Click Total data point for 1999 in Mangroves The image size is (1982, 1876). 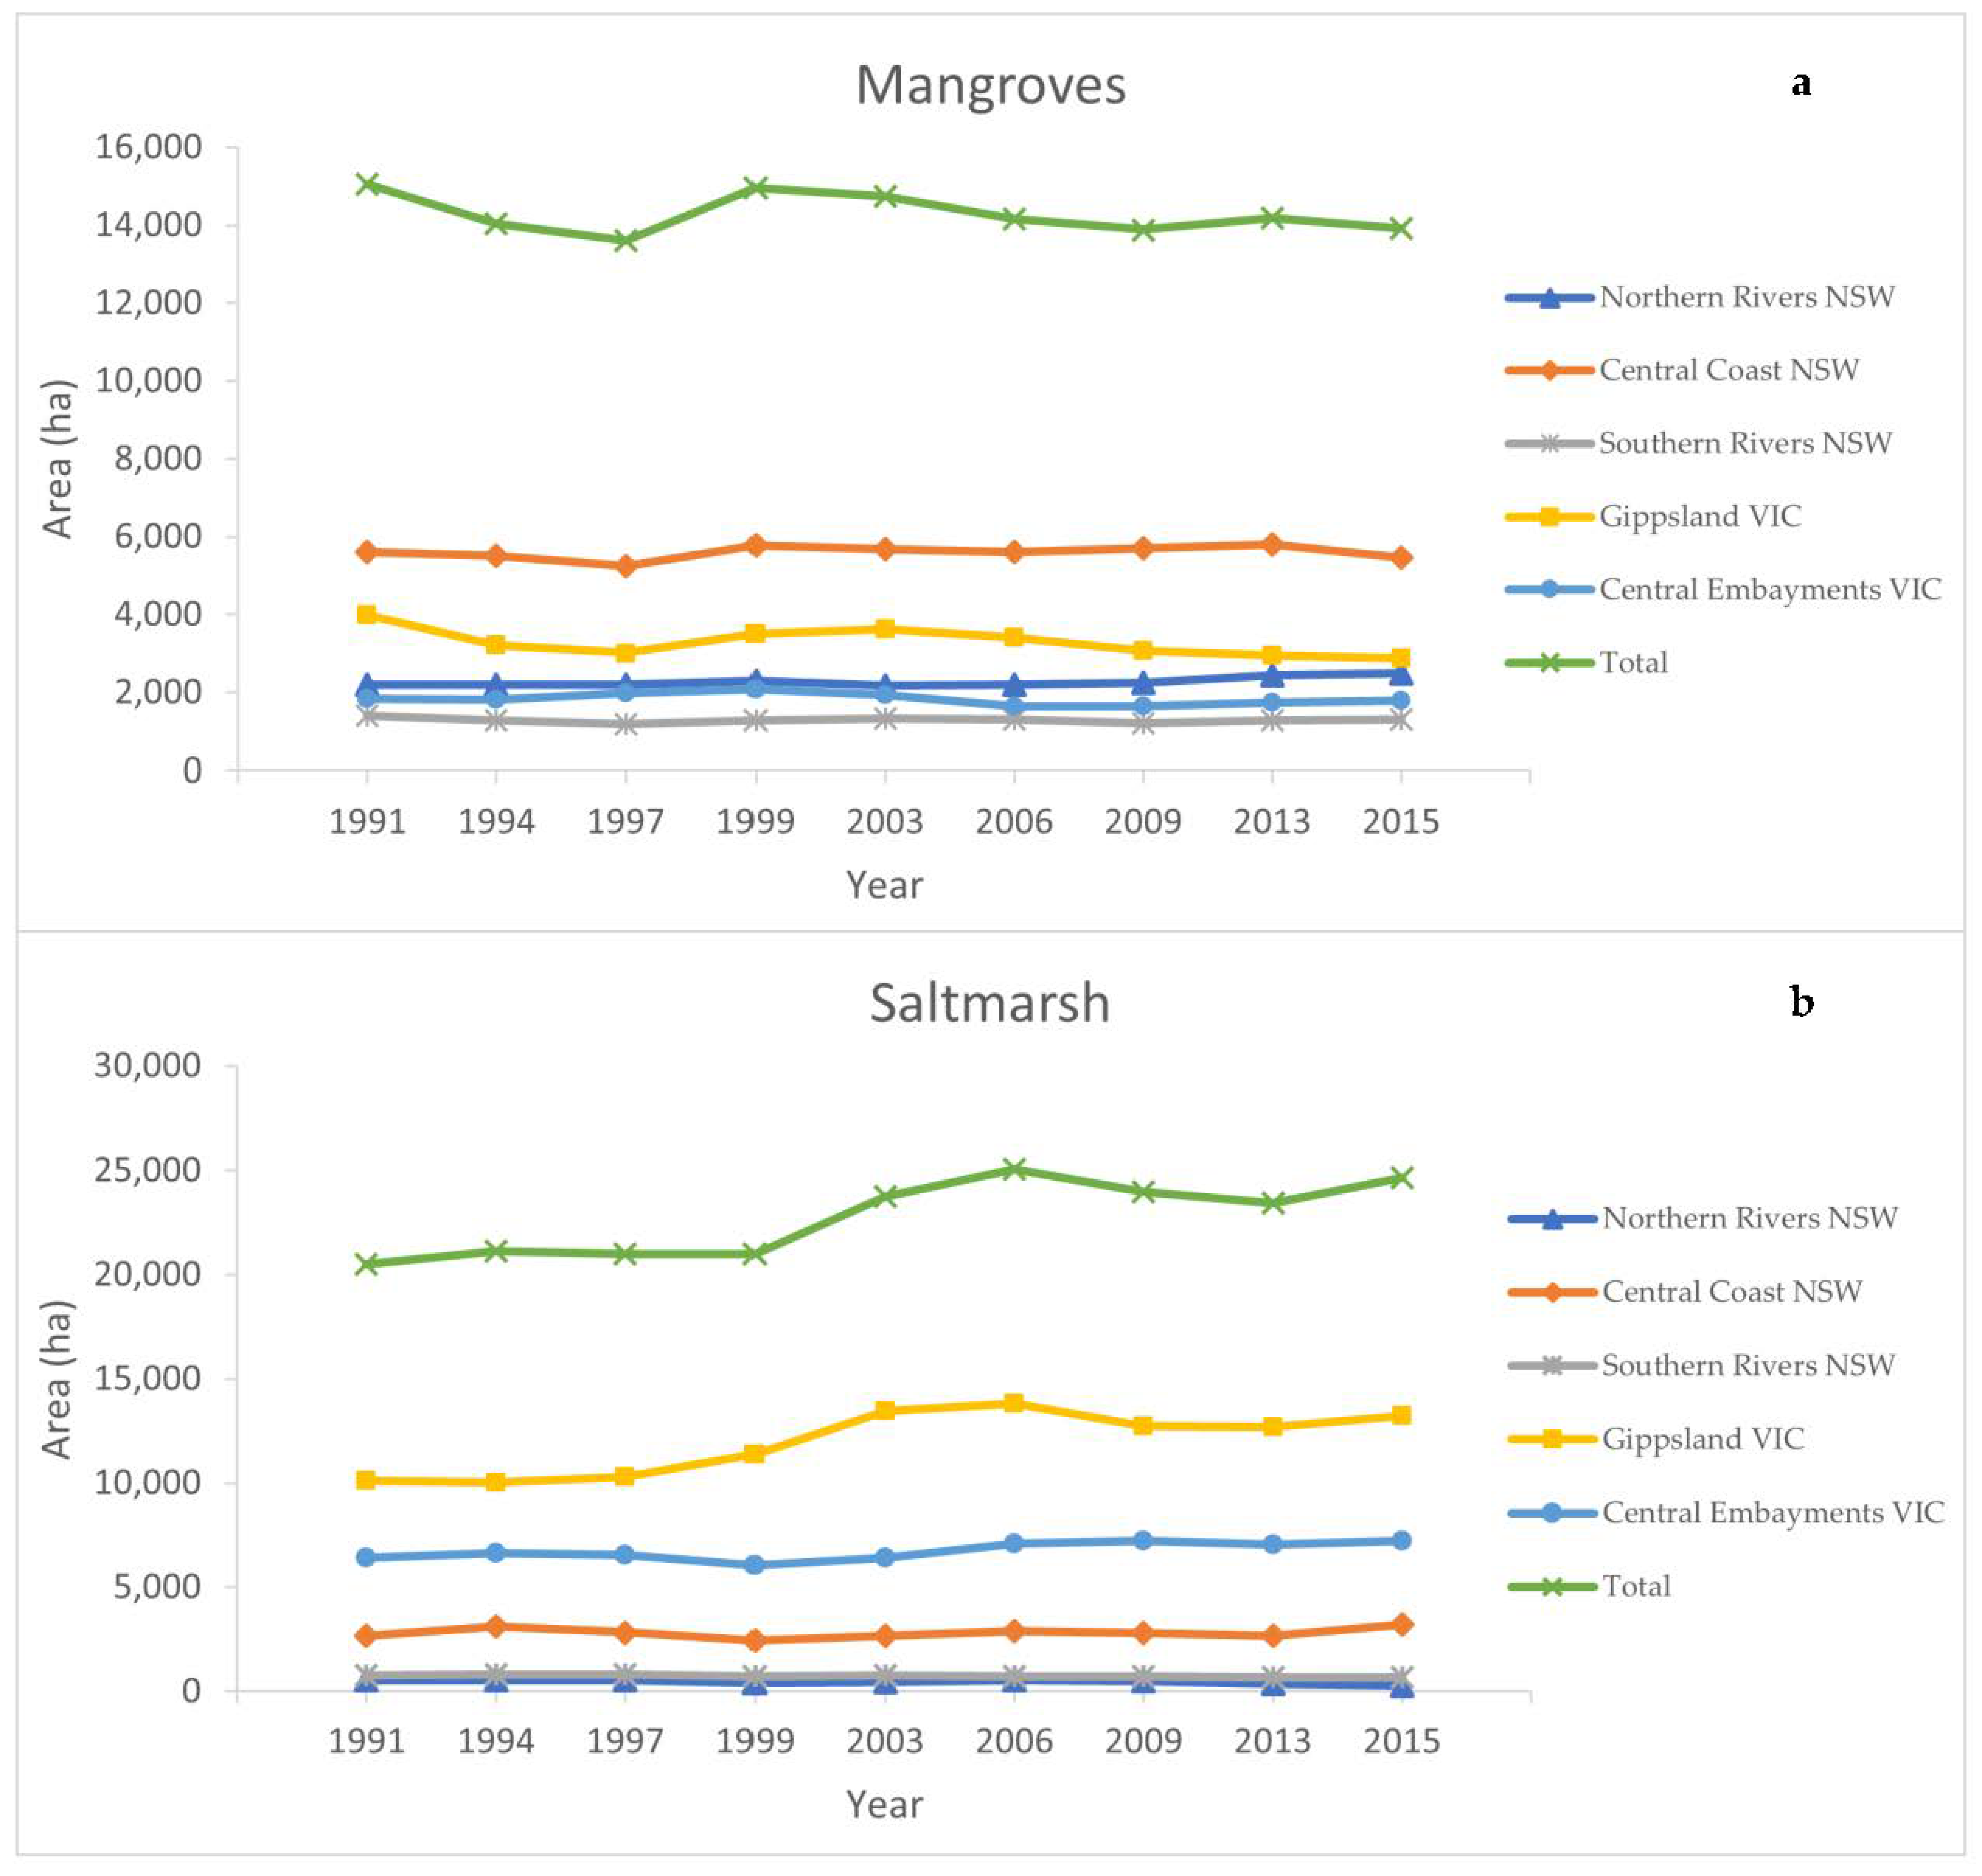click(x=755, y=187)
